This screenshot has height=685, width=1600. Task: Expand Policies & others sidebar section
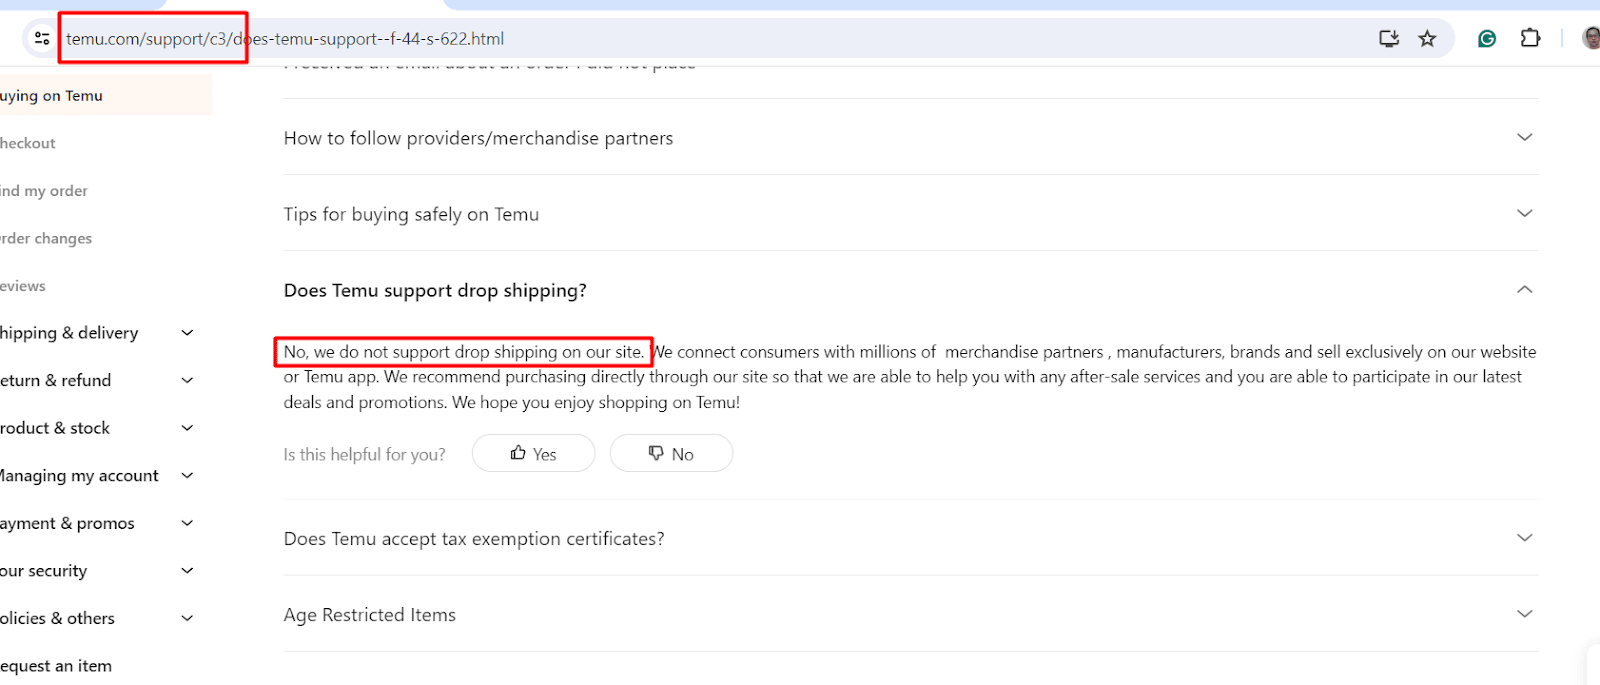[187, 618]
